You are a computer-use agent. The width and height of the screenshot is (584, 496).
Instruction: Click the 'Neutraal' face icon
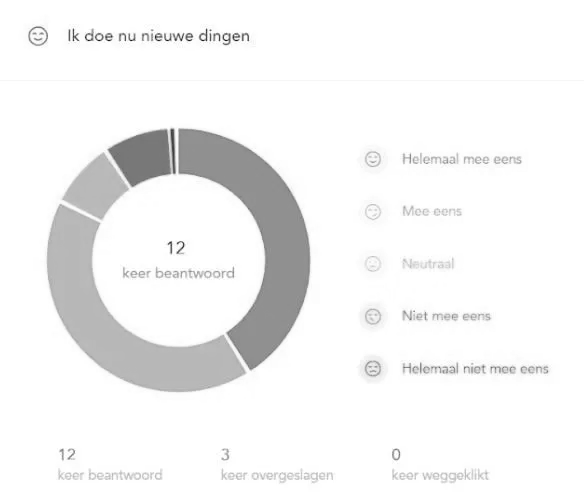(x=373, y=264)
